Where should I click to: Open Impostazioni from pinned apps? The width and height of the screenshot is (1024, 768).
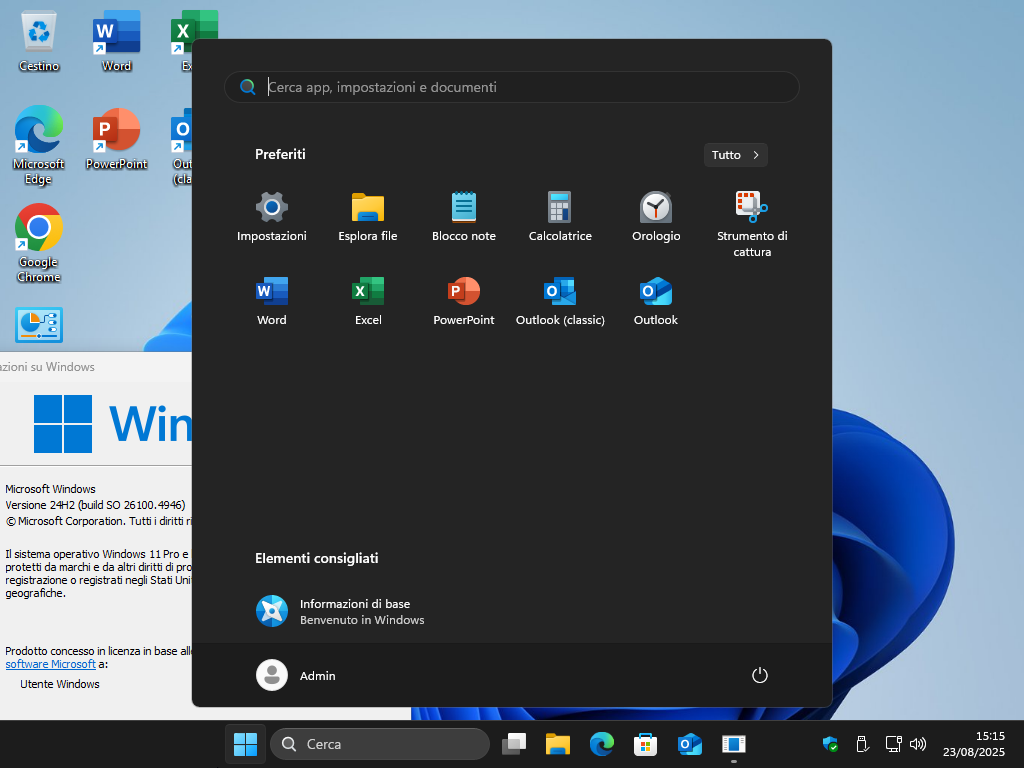click(x=272, y=217)
